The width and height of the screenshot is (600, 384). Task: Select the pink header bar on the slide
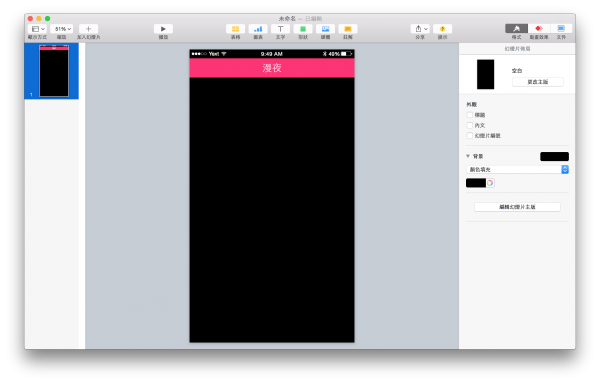[272, 68]
